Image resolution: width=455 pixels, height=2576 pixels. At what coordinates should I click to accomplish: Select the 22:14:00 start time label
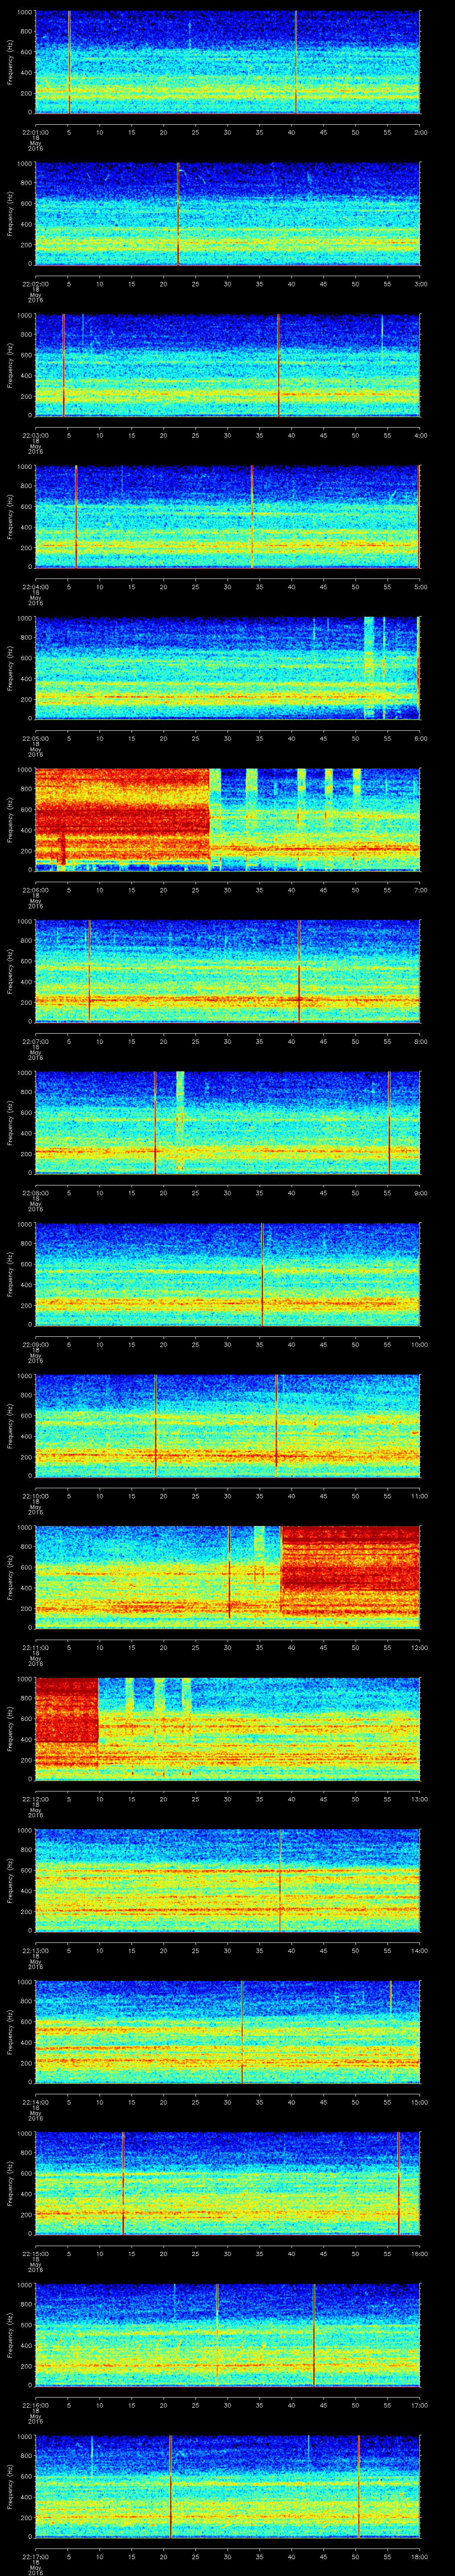pyautogui.click(x=35, y=2101)
